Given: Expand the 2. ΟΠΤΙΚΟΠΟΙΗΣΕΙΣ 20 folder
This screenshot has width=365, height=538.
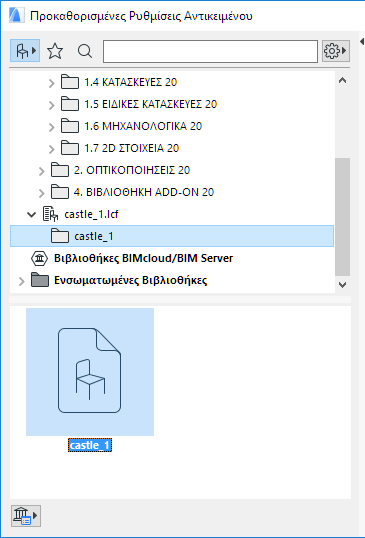Looking at the screenshot, I should [x=42, y=171].
